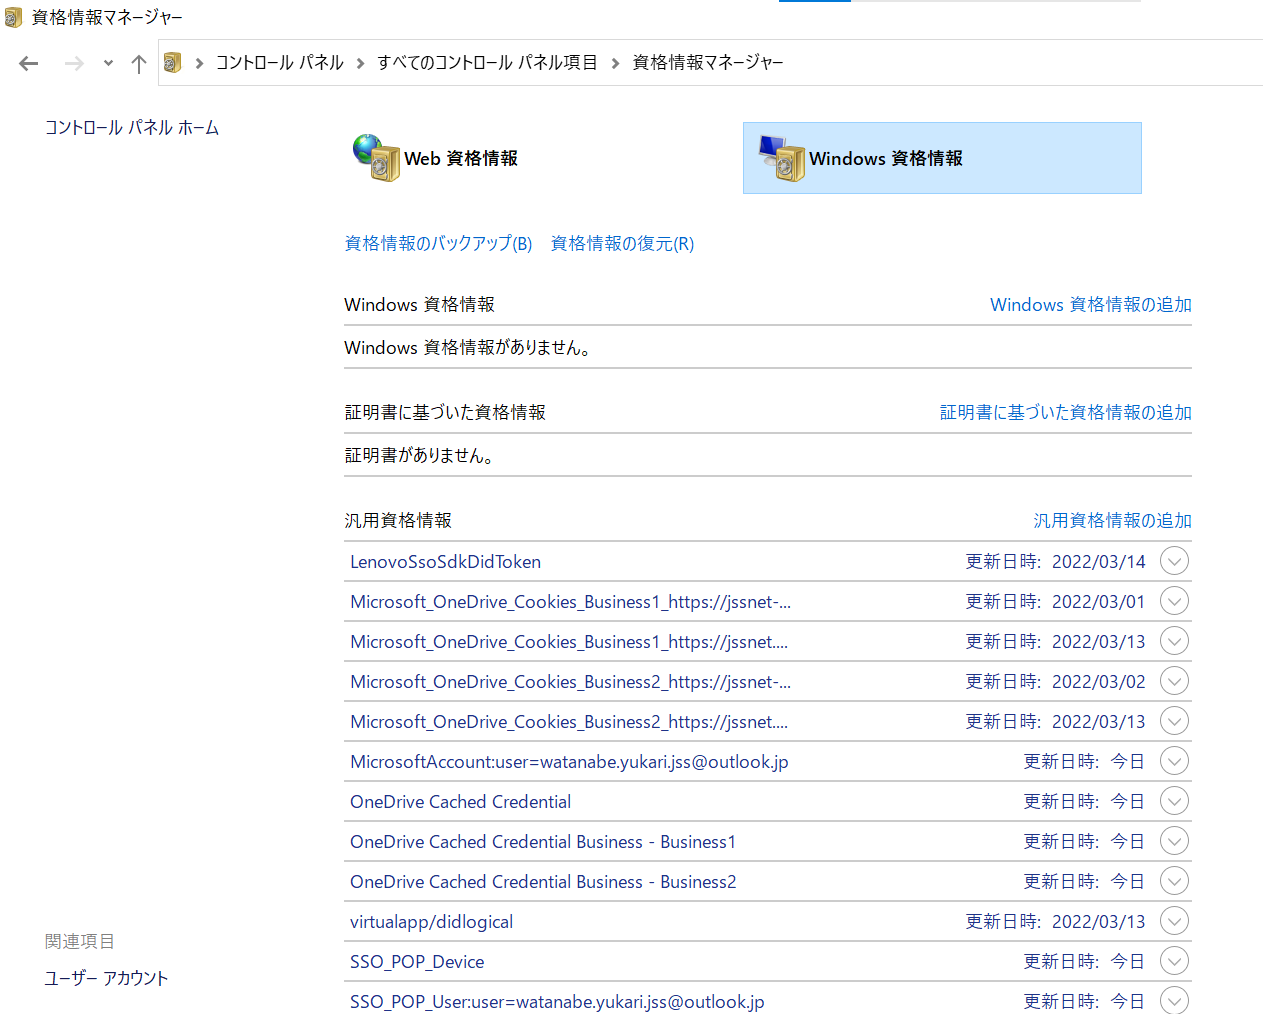Select OneDrive Cached Credential Business - Business1

pos(543,842)
